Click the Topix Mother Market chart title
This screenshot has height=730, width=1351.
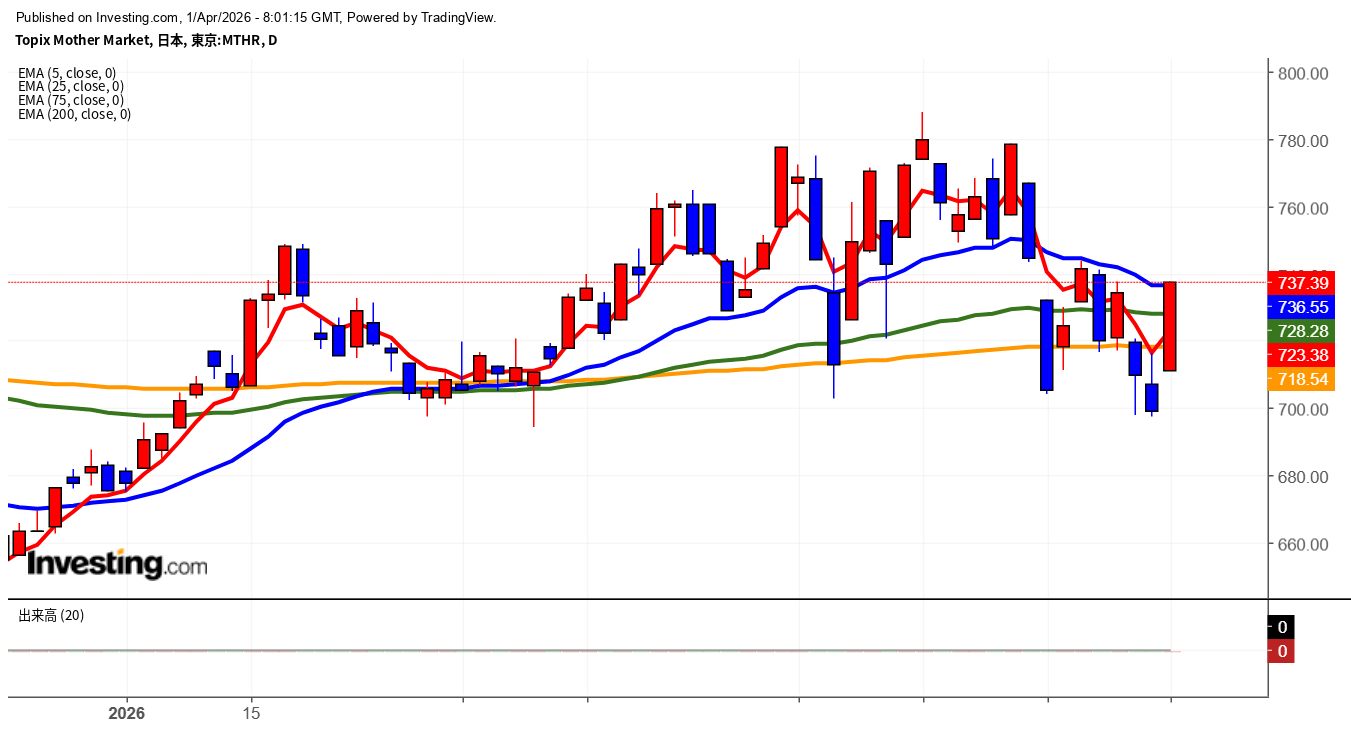pyautogui.click(x=146, y=41)
